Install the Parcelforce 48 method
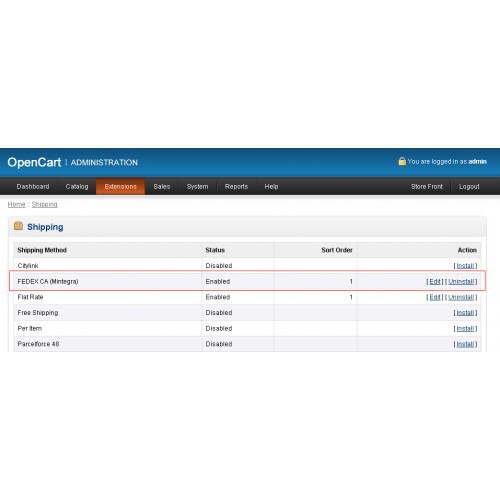Image resolution: width=500 pixels, height=500 pixels. click(465, 344)
